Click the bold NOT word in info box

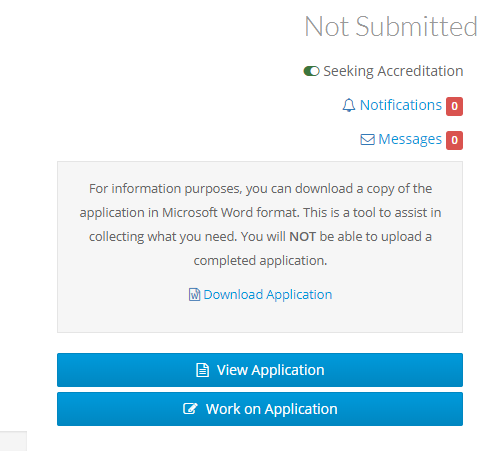pos(302,237)
